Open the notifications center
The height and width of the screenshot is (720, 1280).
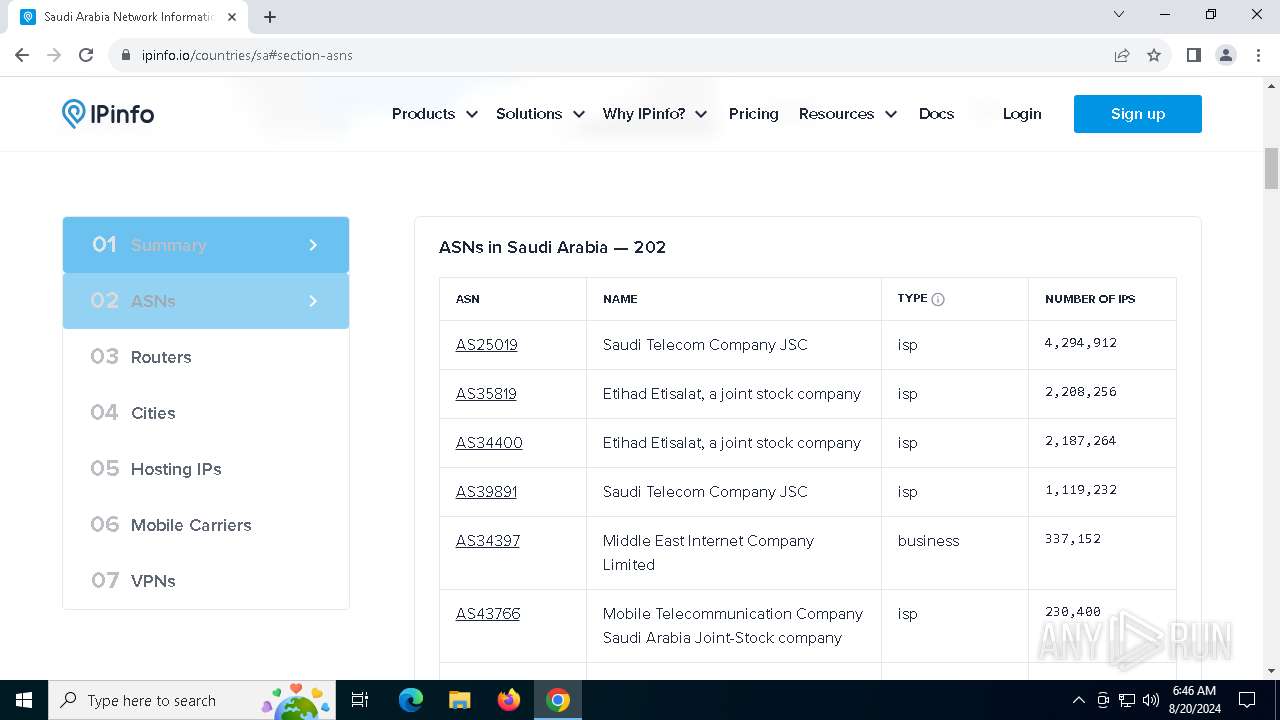tap(1247, 700)
